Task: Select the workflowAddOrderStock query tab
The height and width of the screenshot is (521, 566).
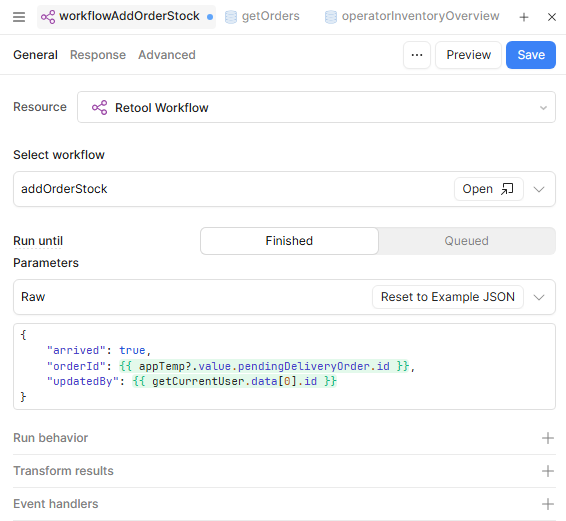Action: (126, 17)
